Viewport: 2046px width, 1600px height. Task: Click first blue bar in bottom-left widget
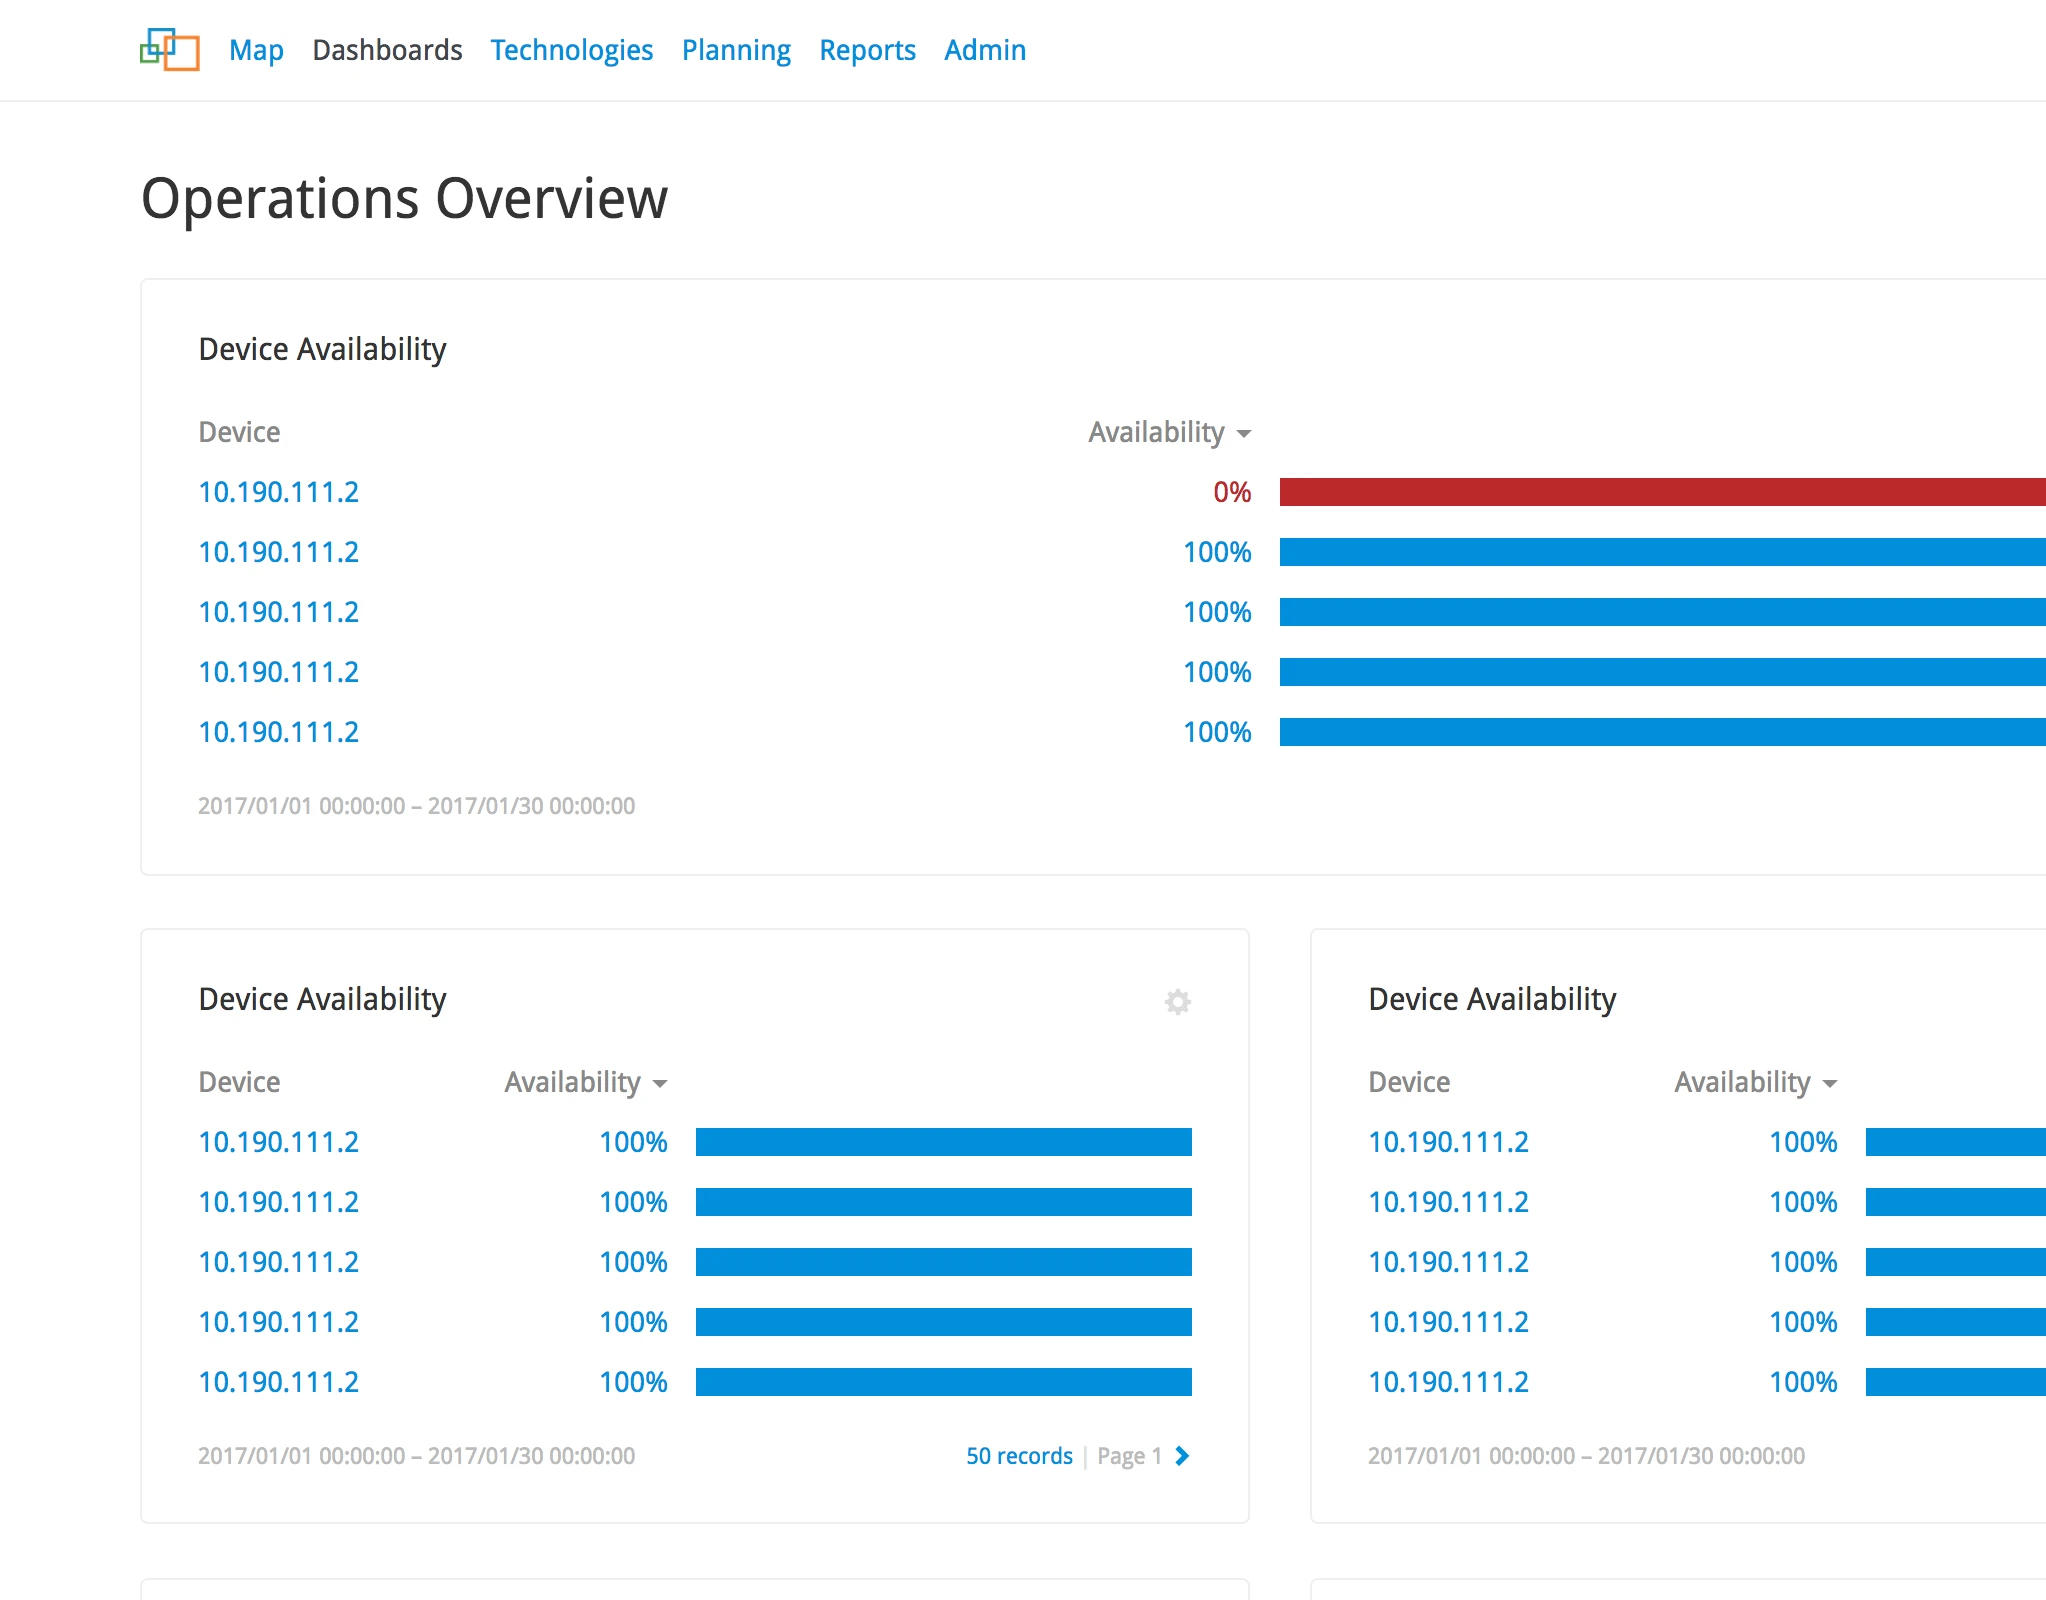(x=943, y=1142)
